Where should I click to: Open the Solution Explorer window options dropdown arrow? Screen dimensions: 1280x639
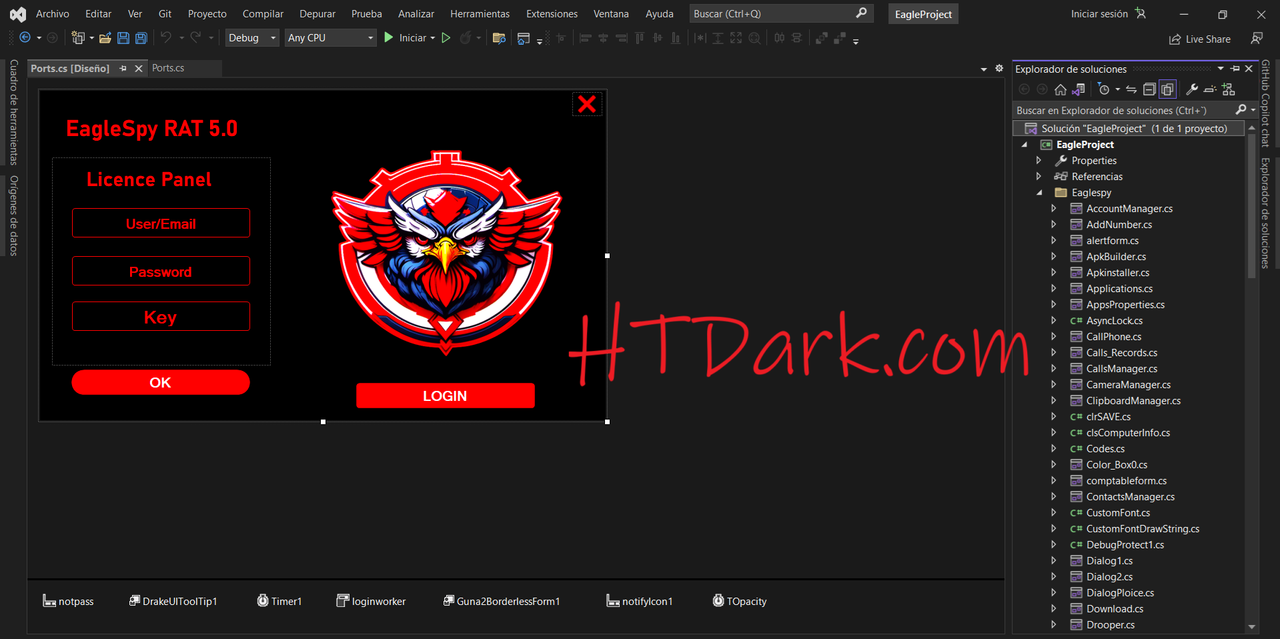(x=1220, y=69)
